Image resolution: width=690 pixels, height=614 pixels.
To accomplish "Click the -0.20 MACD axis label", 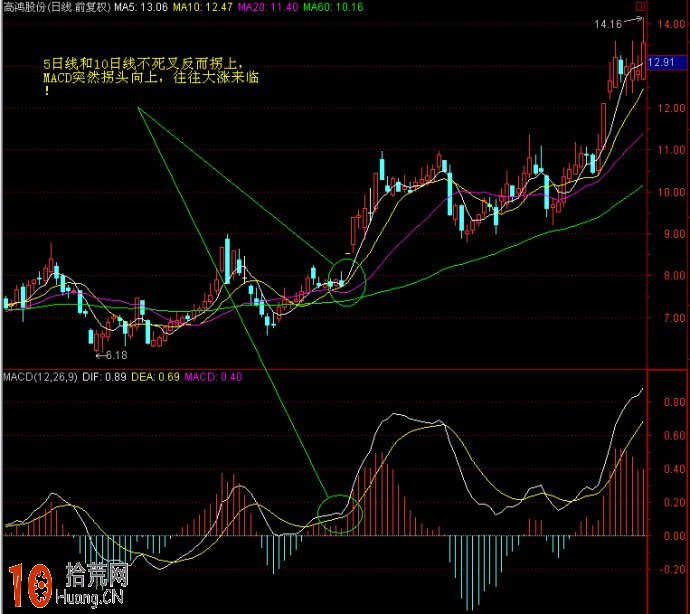I will [672, 569].
